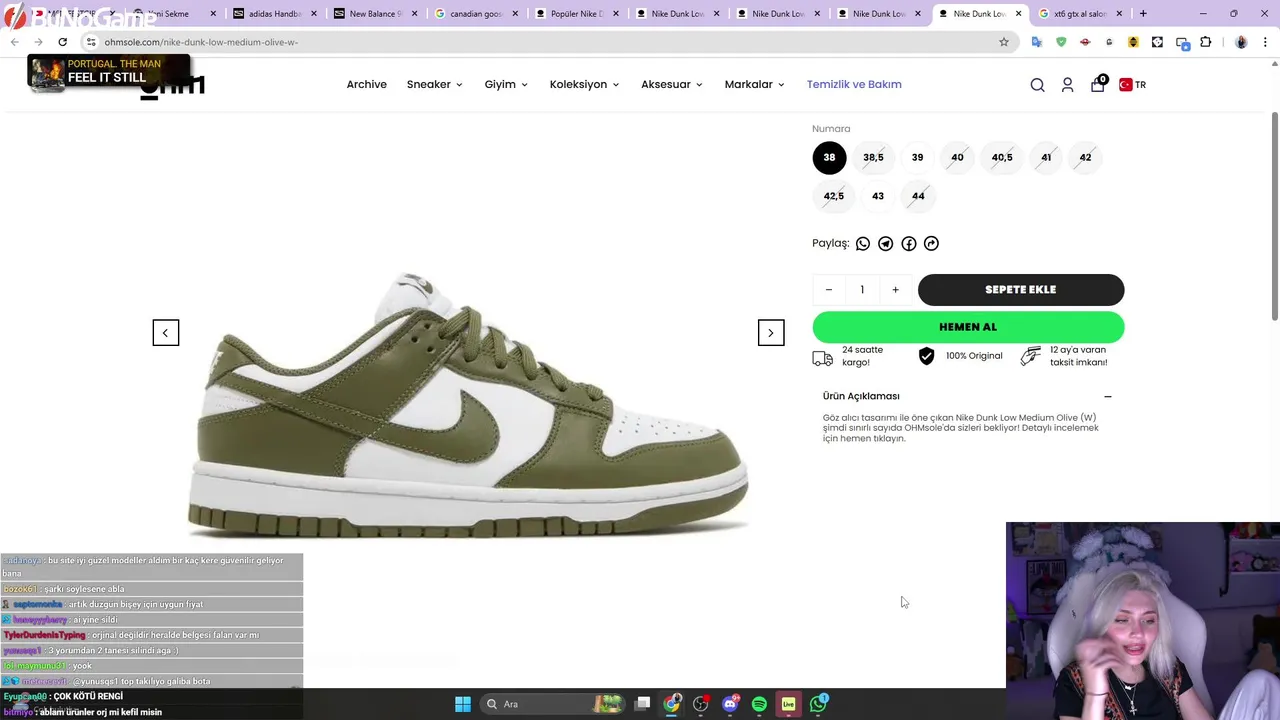
Task: Click the Nike Dunk shoe product image
Action: click(x=468, y=405)
